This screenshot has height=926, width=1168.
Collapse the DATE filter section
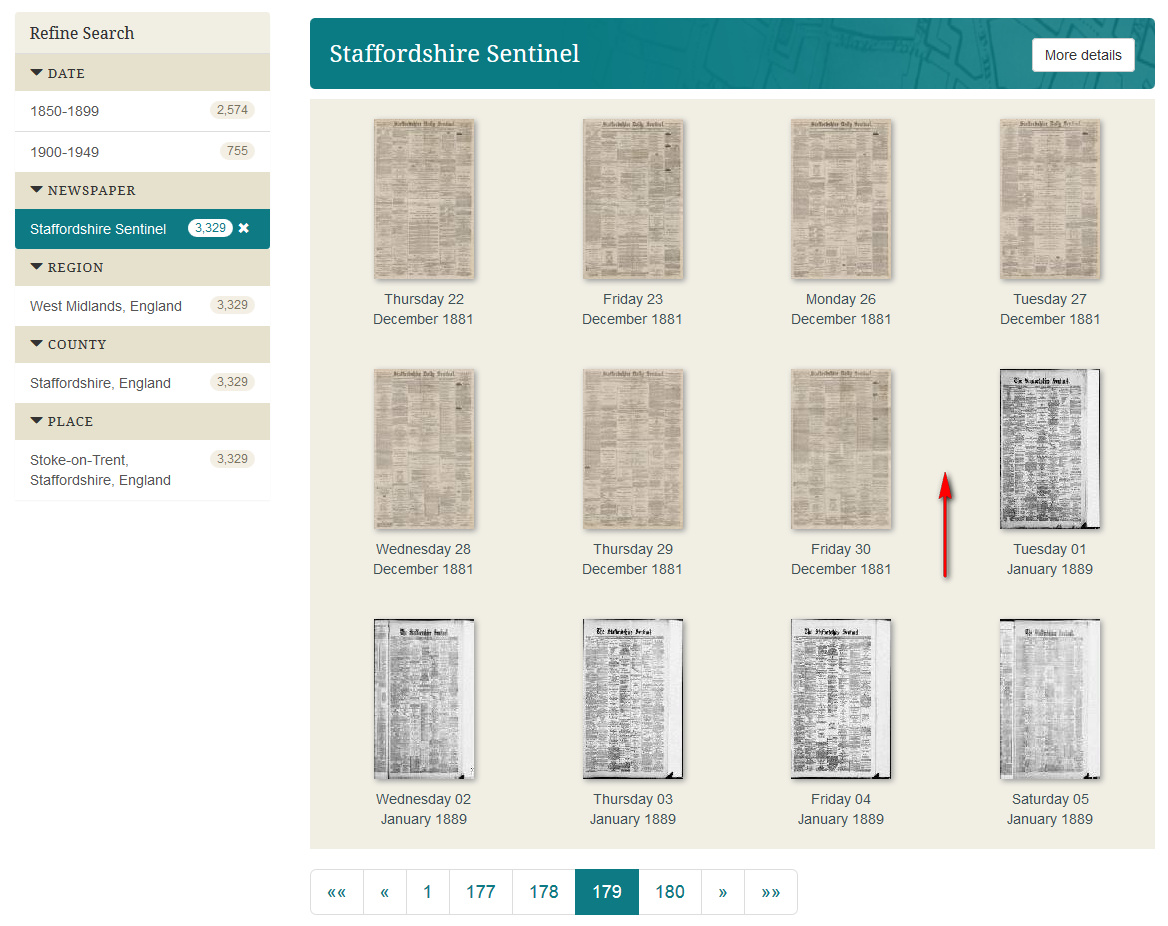pyautogui.click(x=58, y=73)
